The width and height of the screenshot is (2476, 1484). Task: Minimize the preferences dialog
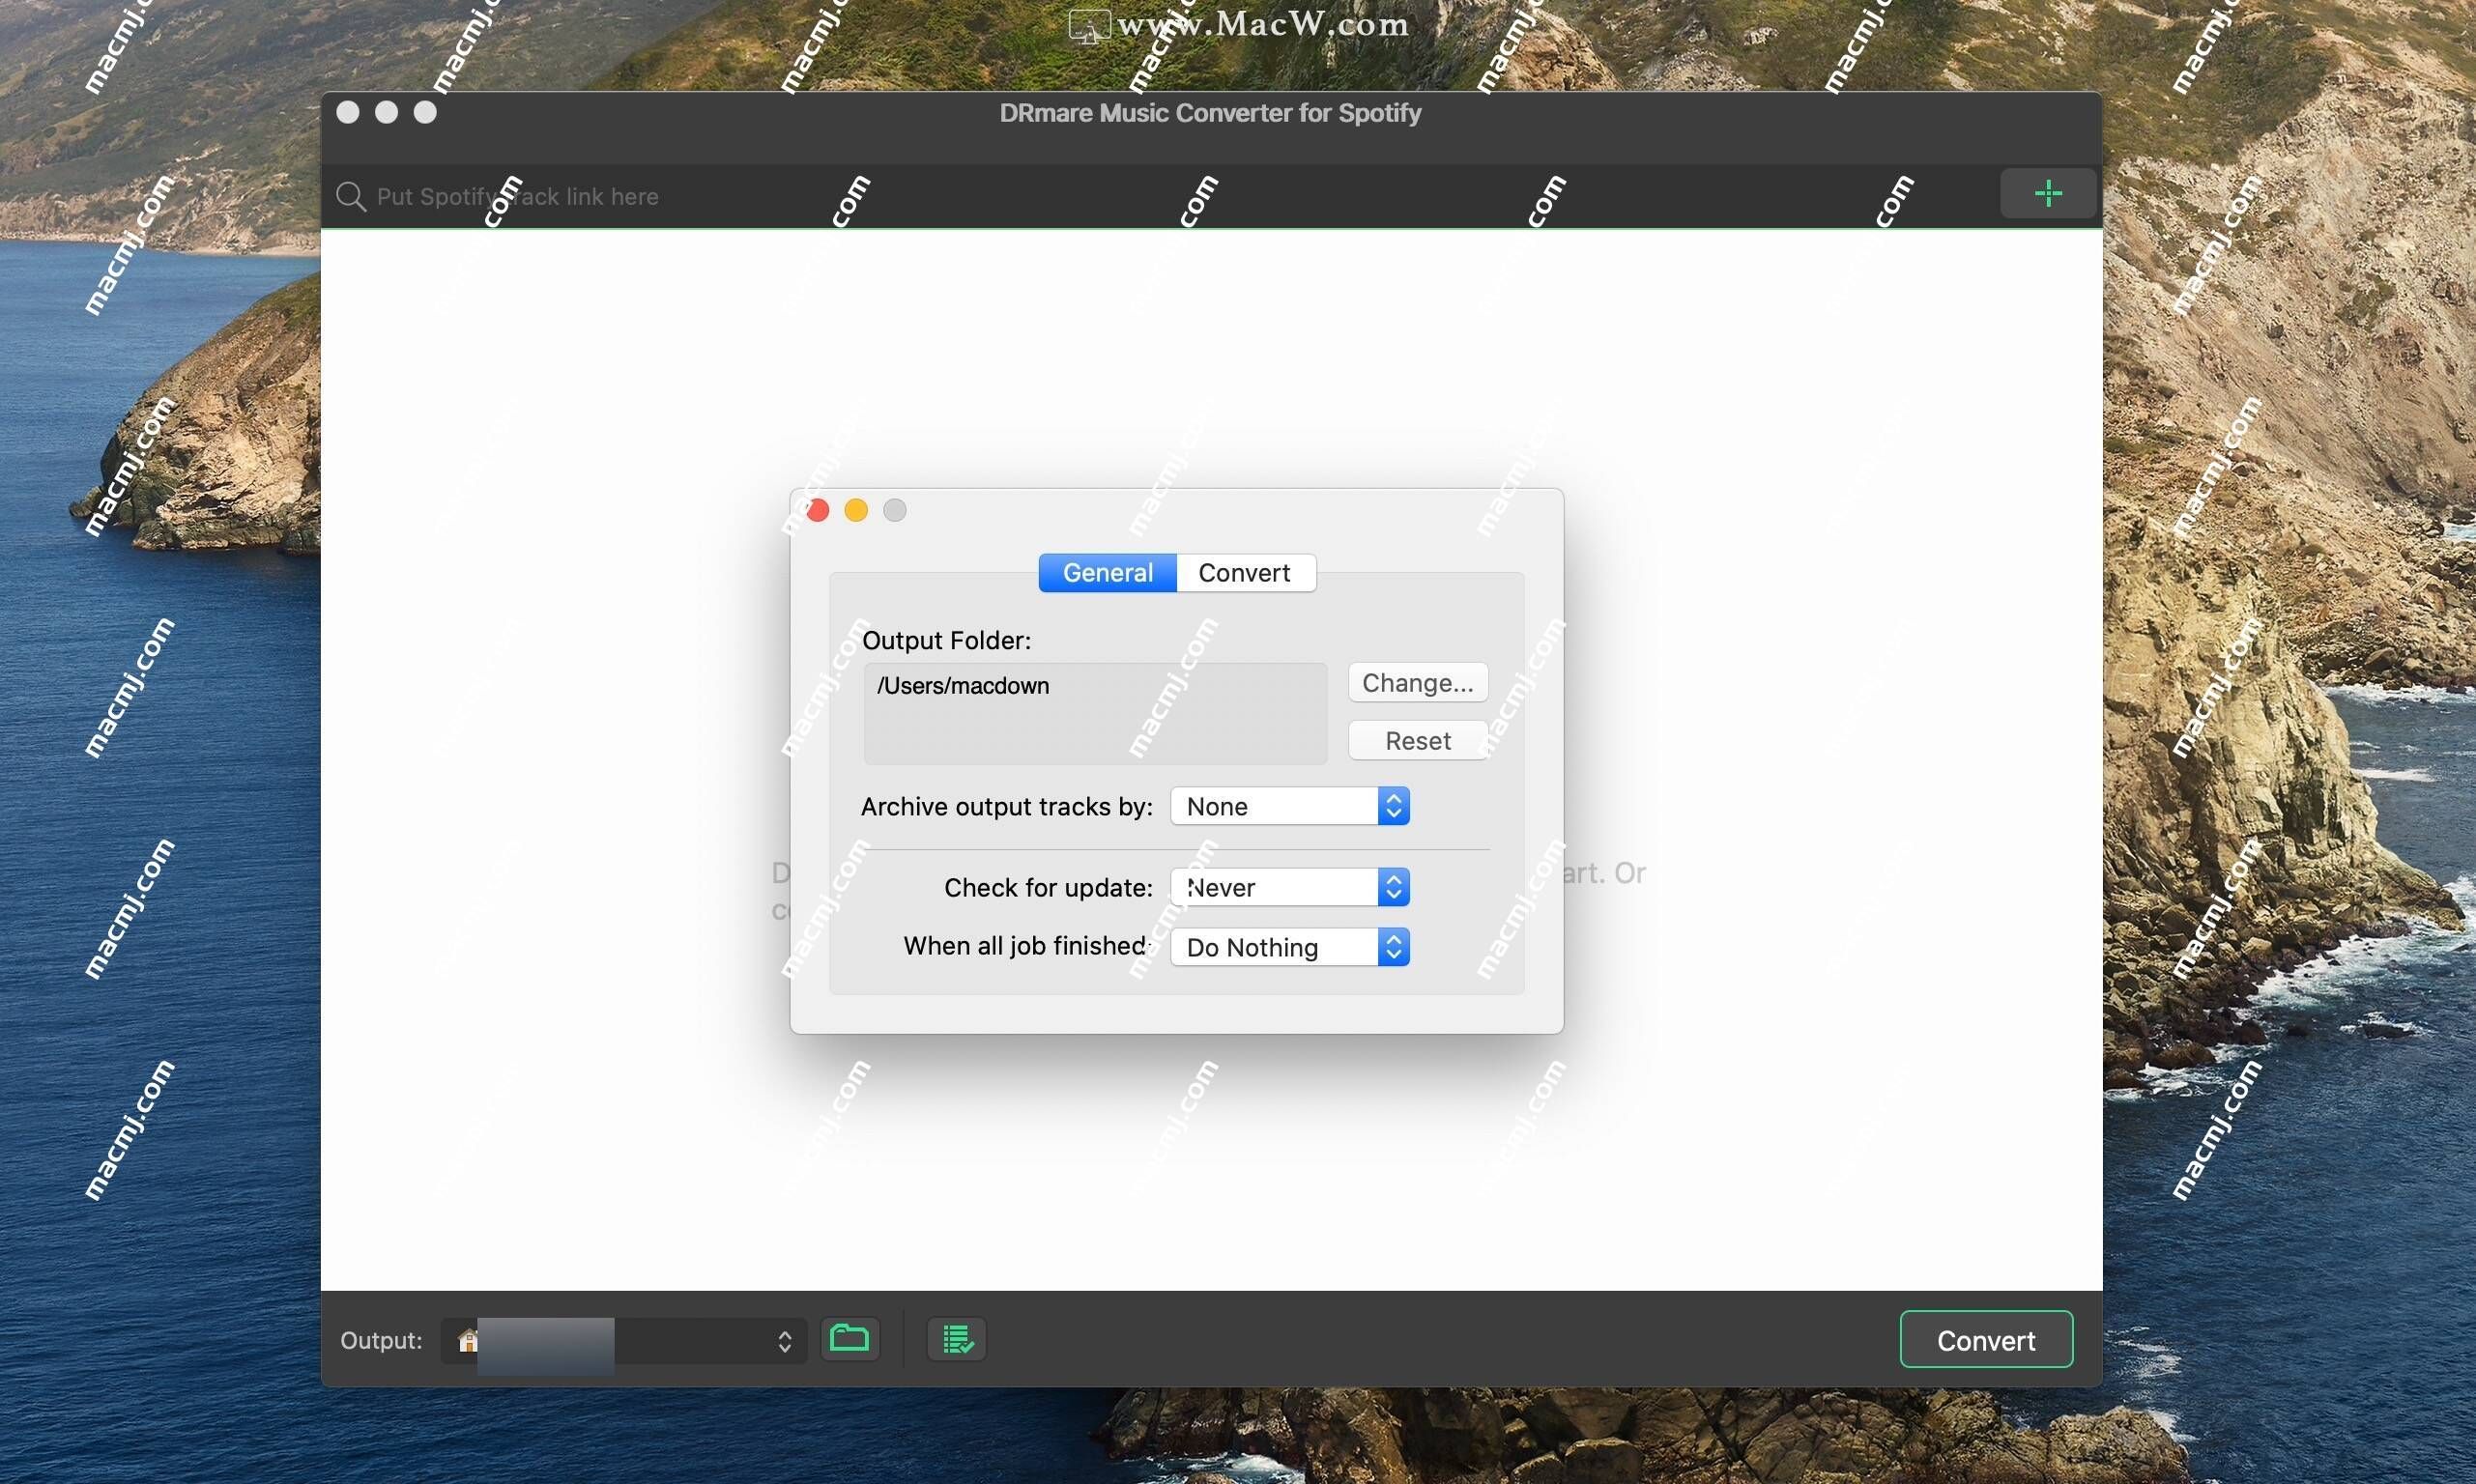[856, 511]
